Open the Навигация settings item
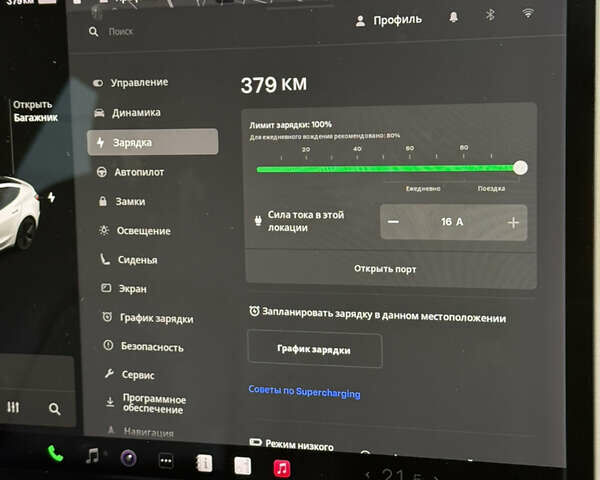Image resolution: width=600 pixels, height=480 pixels. [x=141, y=432]
